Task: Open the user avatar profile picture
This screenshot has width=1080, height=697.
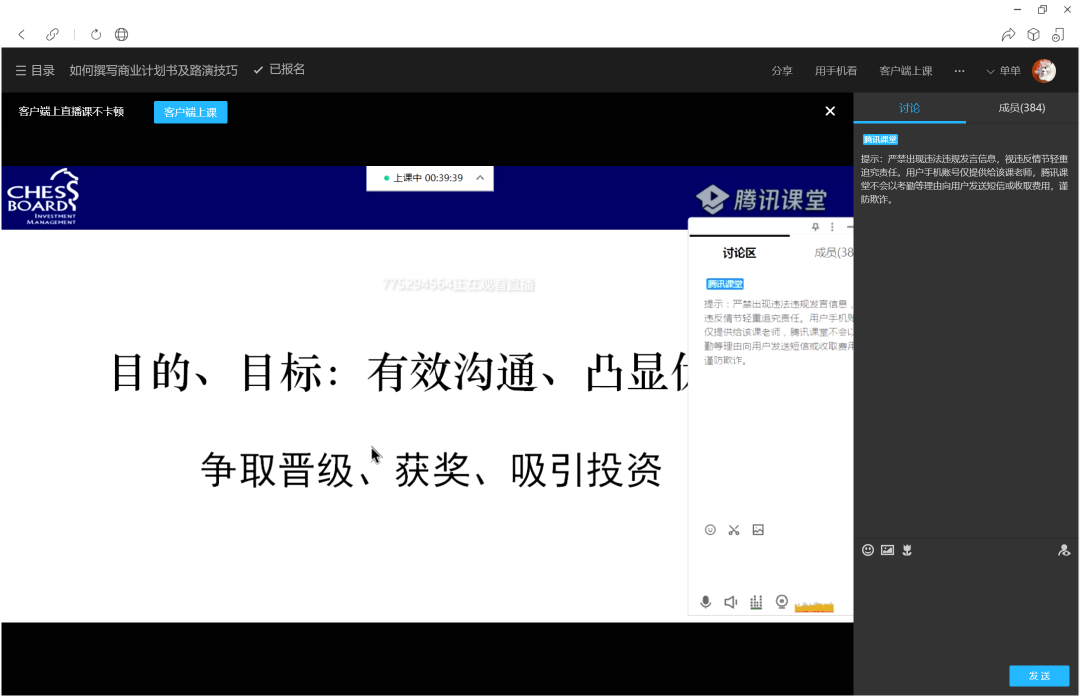Action: (x=1044, y=70)
